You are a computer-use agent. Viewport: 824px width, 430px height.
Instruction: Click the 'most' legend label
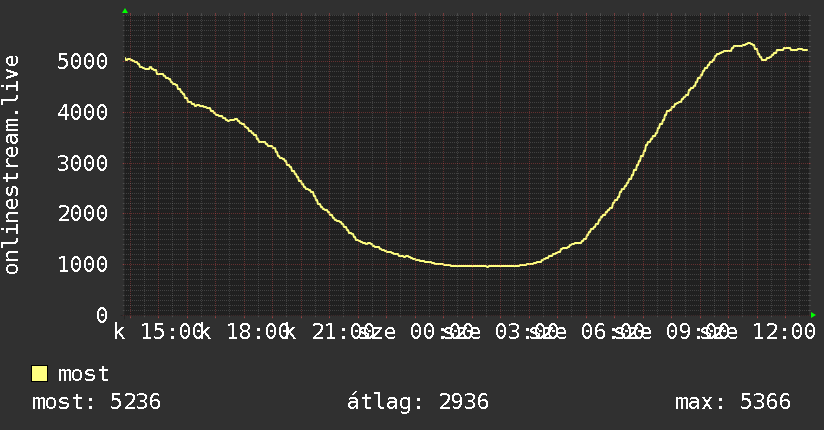[x=83, y=374]
